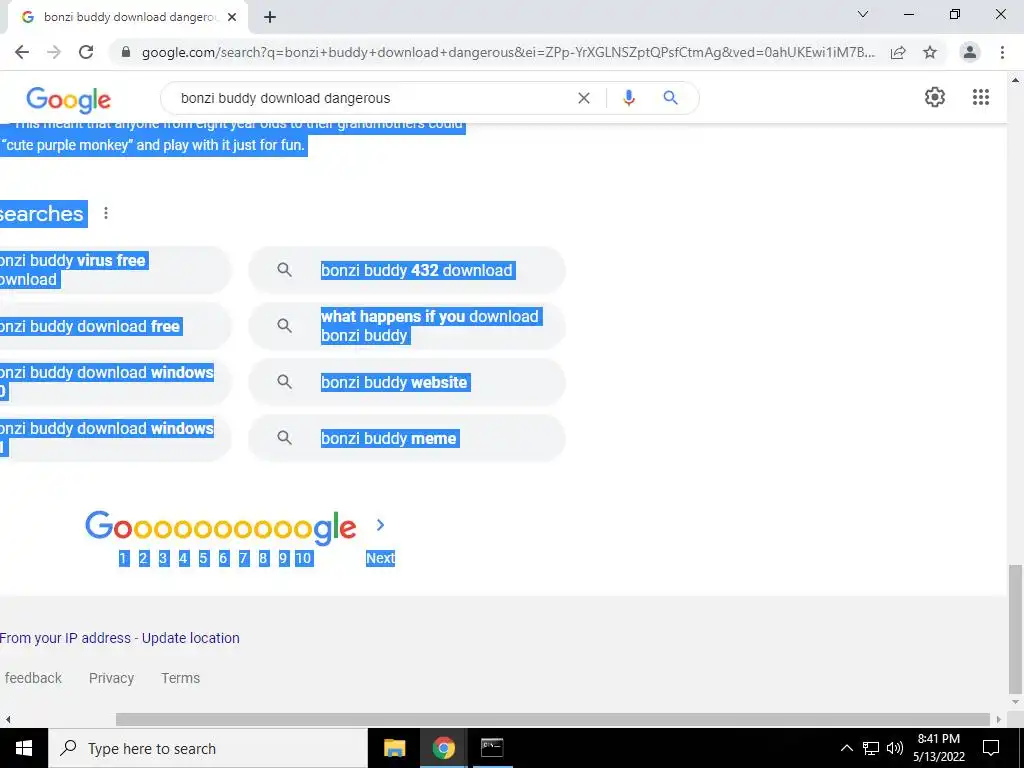Show hidden system tray icons
Viewport: 1024px width, 768px height.
pyautogui.click(x=846, y=748)
